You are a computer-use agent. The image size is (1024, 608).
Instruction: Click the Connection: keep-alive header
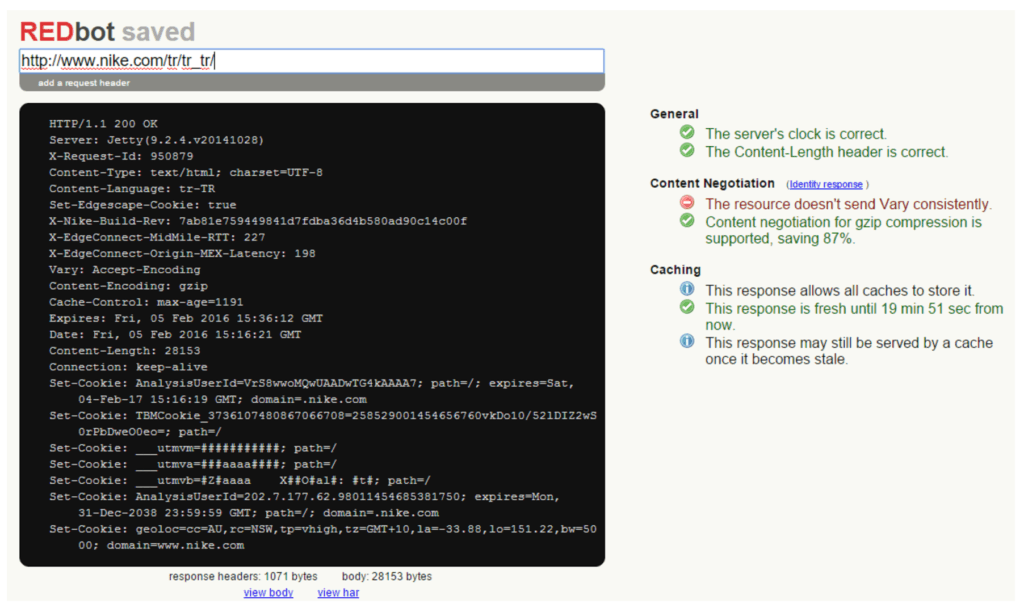[128, 367]
